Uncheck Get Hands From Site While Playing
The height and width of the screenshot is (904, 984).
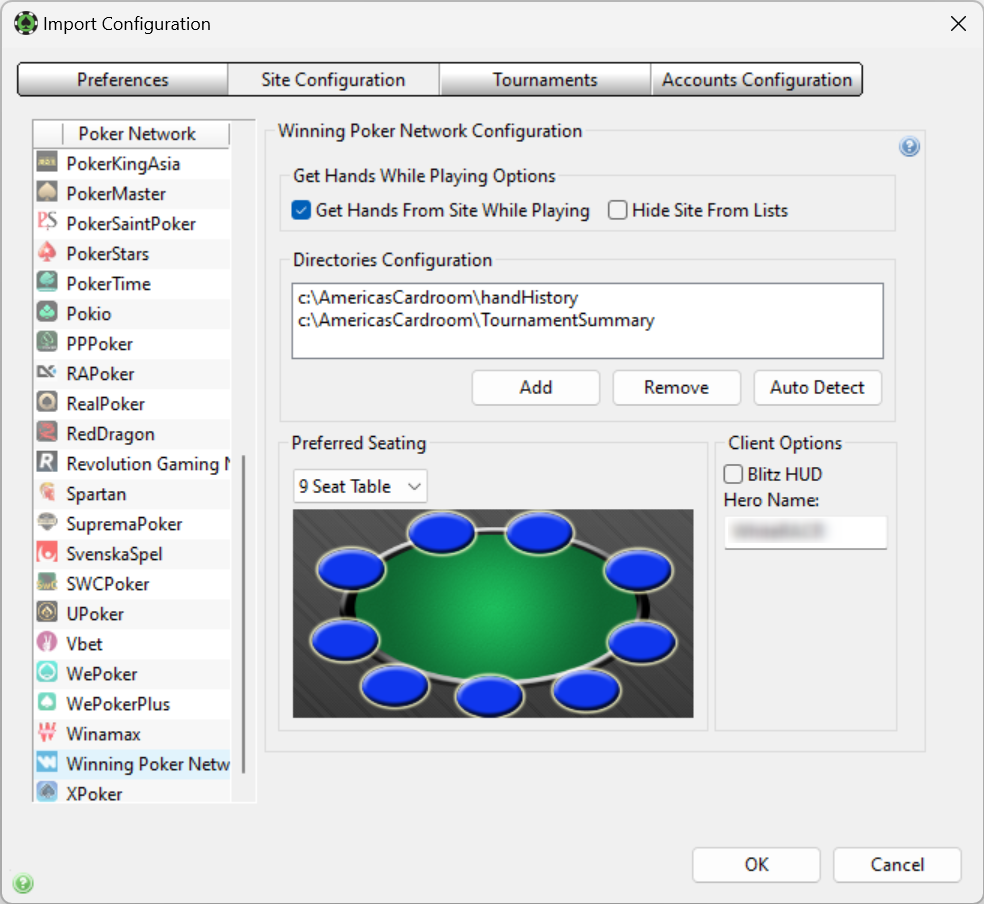pos(301,210)
